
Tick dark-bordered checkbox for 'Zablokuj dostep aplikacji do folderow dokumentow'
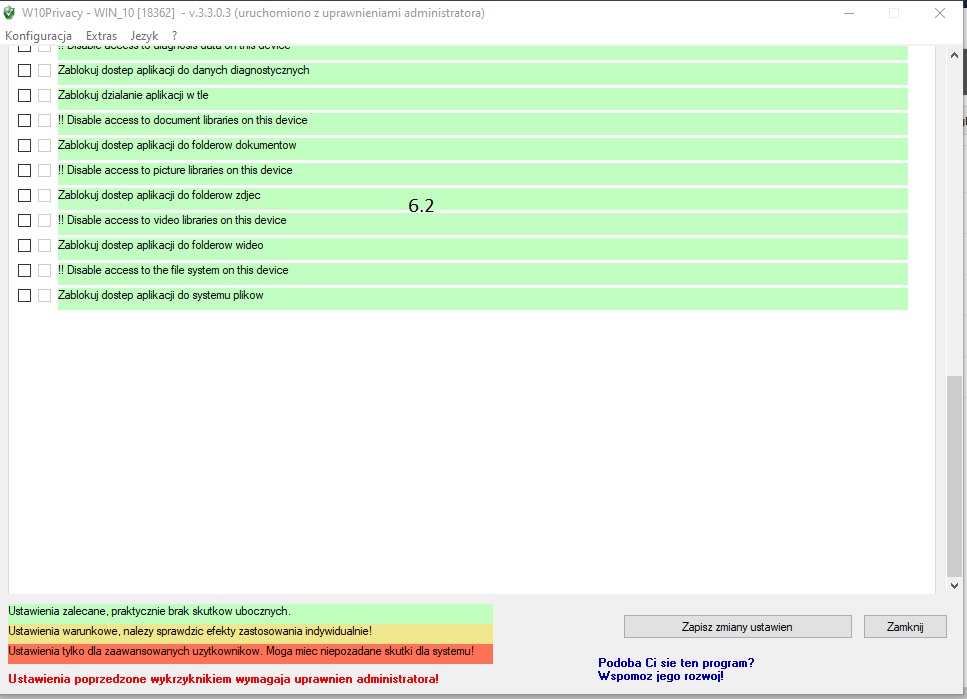tap(25, 146)
